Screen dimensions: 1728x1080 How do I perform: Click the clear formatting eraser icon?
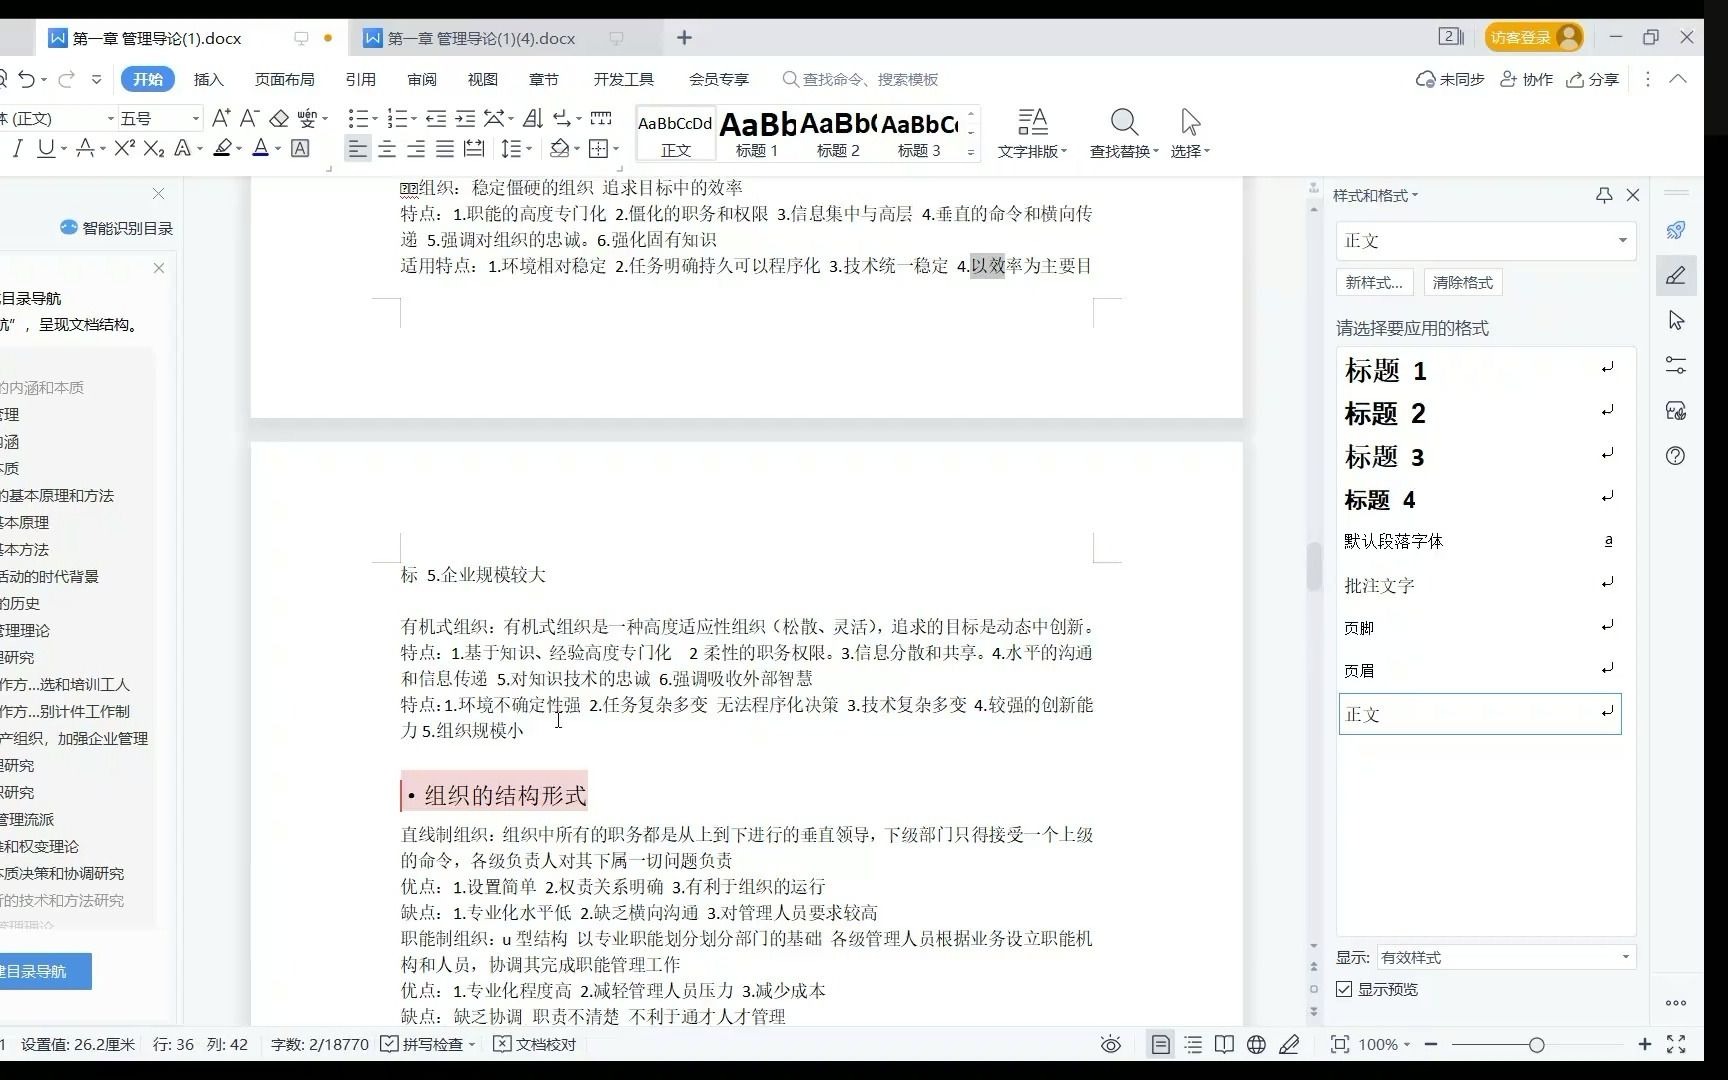tap(279, 118)
